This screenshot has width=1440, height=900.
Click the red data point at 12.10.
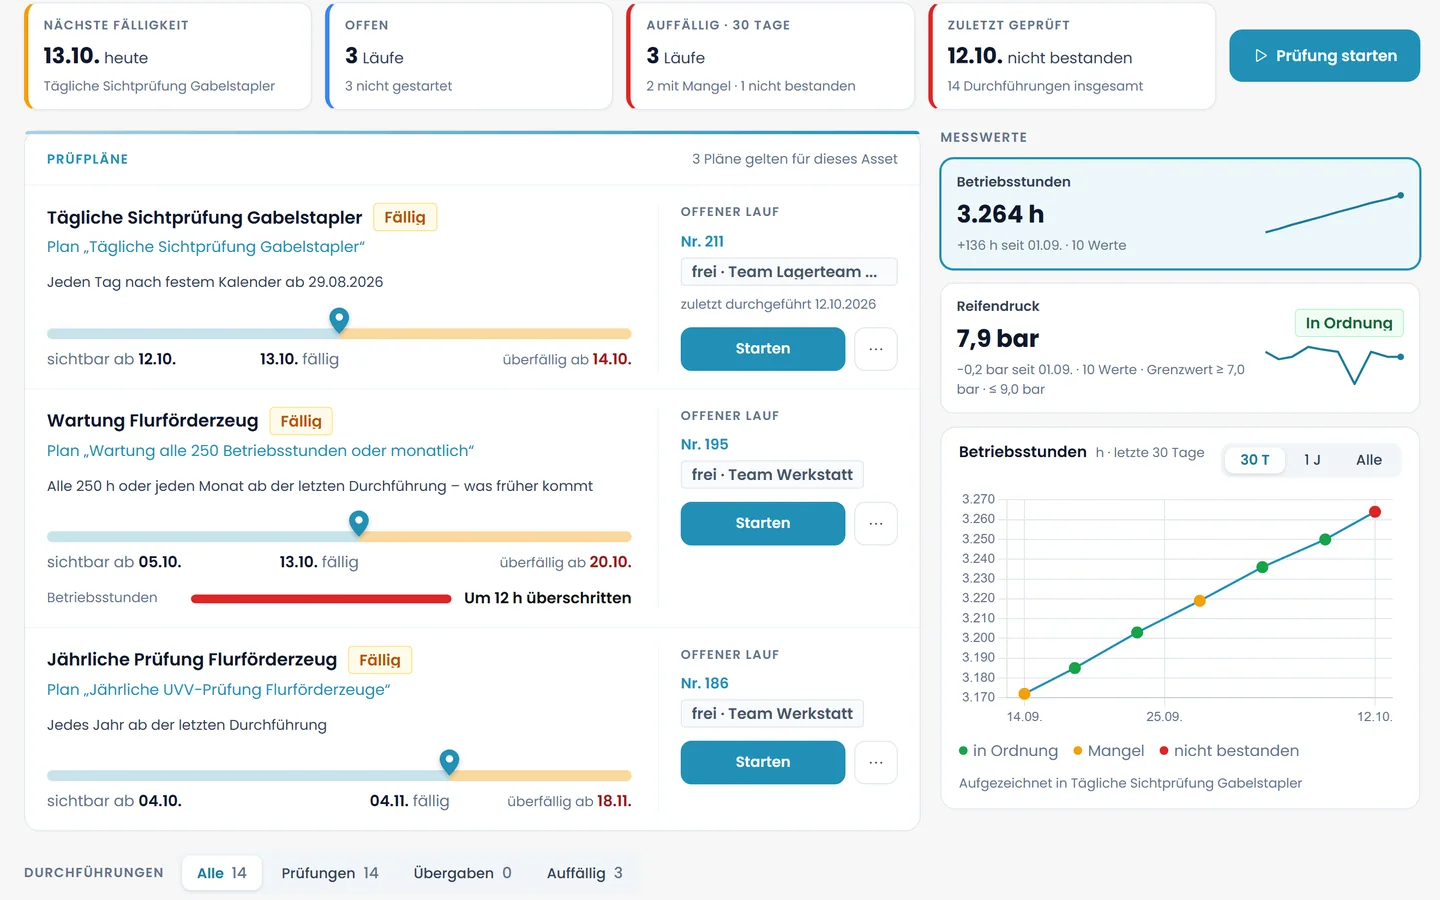tap(1375, 512)
